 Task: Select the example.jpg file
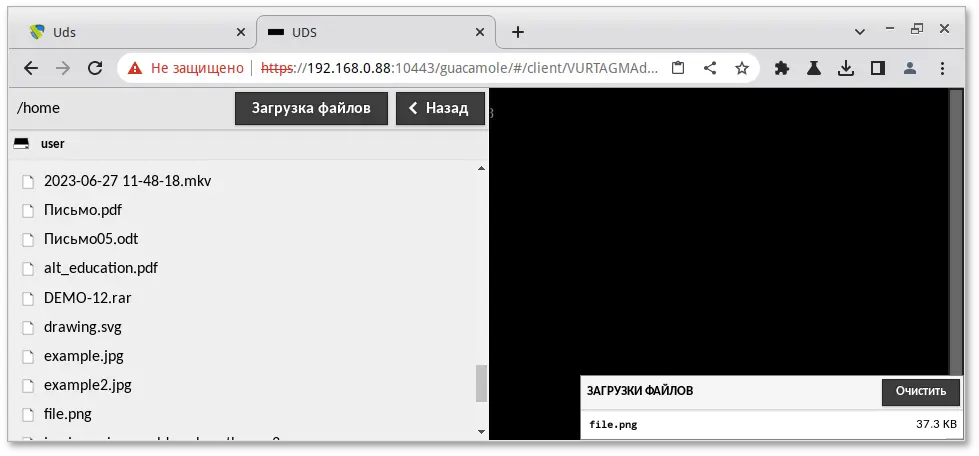point(84,356)
